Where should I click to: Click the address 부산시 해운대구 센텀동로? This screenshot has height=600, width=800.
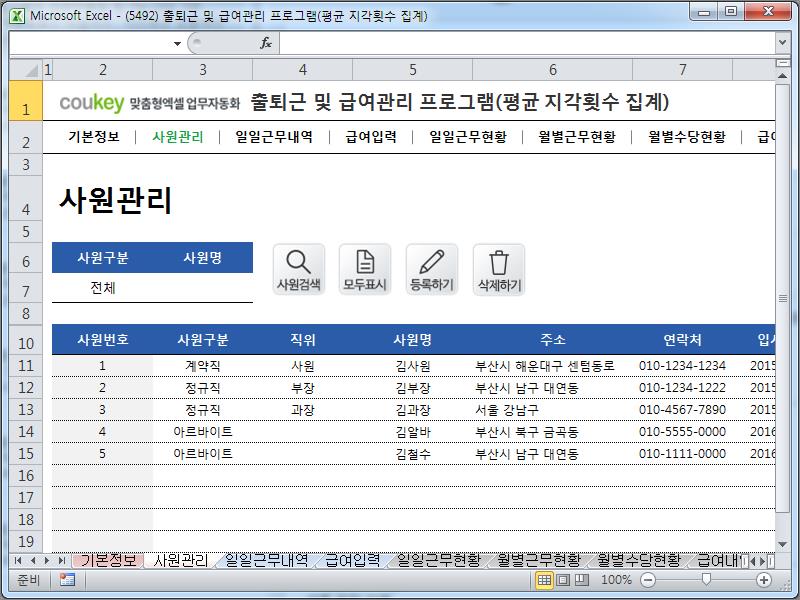[x=545, y=366]
